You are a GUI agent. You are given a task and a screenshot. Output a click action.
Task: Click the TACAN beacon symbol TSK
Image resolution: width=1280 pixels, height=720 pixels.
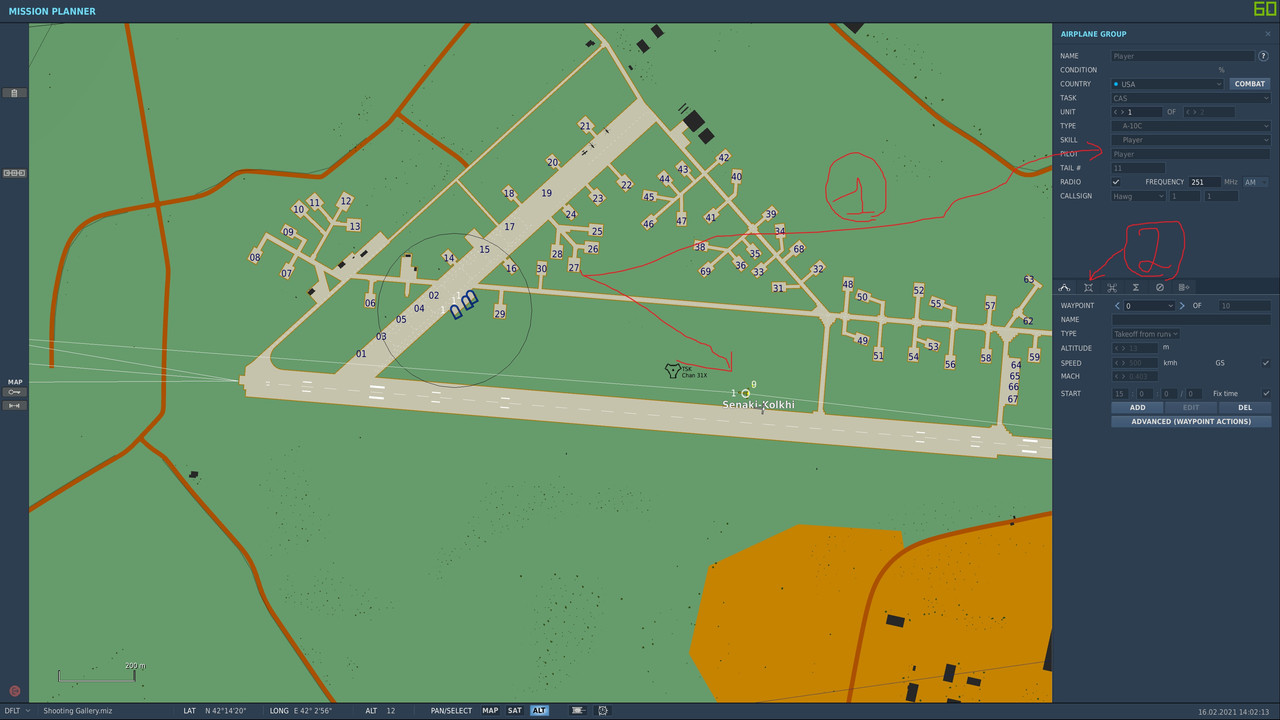pos(672,370)
